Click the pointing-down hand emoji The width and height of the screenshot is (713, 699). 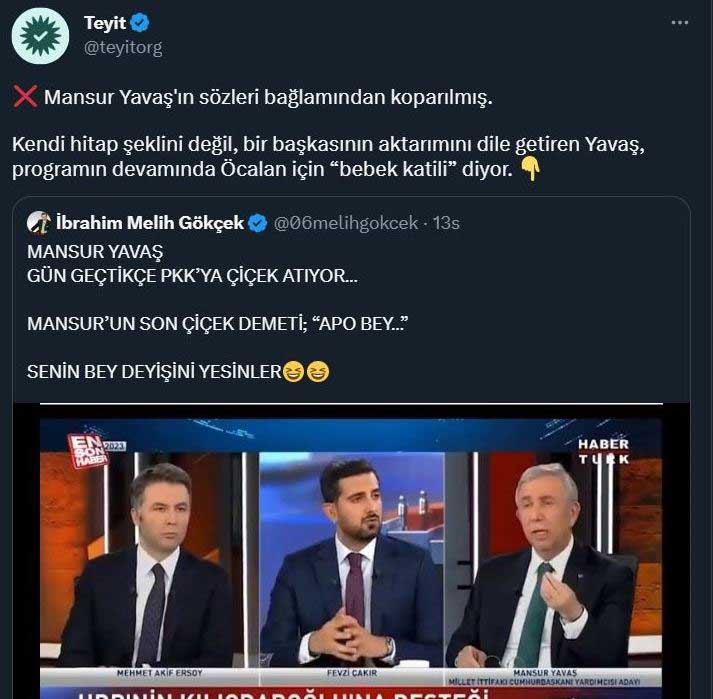tap(530, 169)
